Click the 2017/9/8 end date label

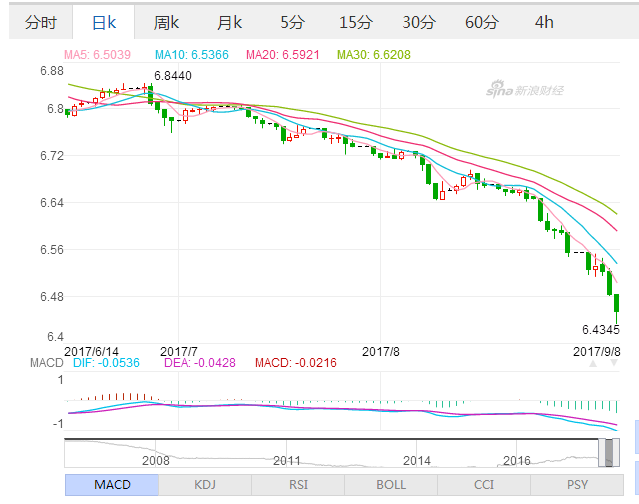coord(597,351)
